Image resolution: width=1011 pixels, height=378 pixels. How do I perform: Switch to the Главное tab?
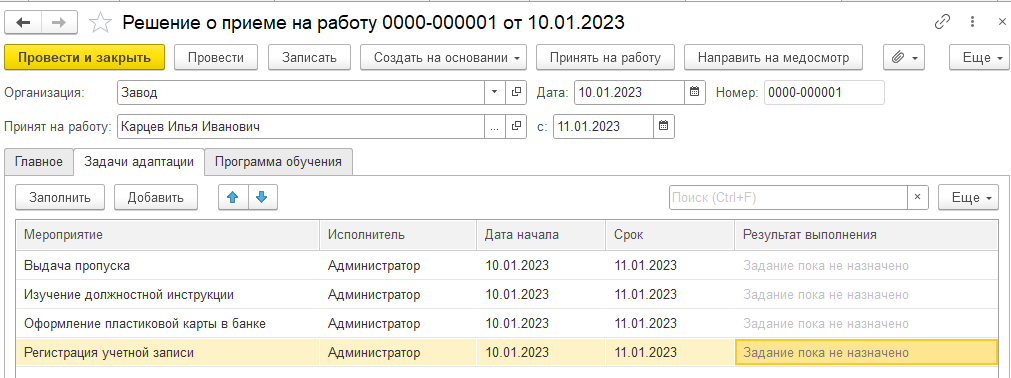coord(39,162)
